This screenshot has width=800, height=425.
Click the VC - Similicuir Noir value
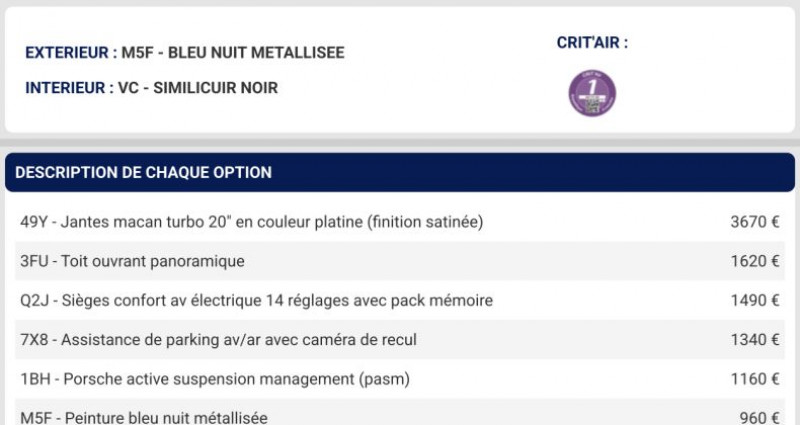coord(198,88)
